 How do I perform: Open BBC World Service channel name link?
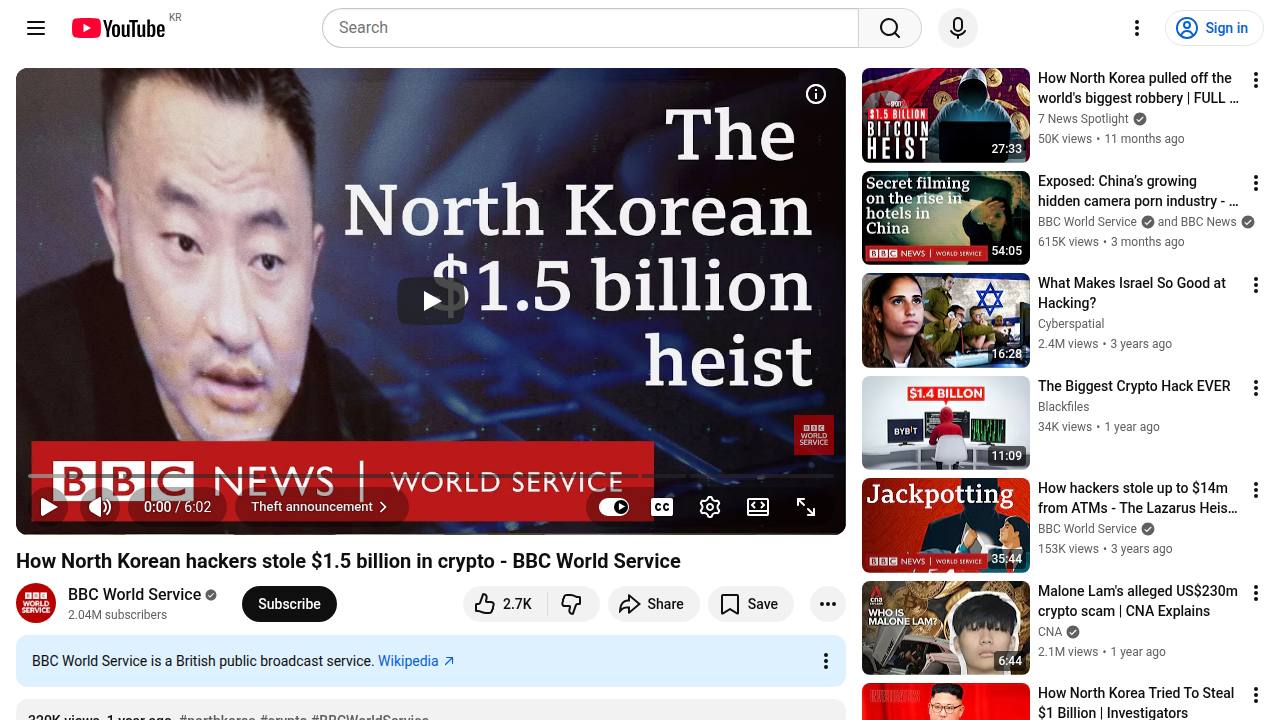click(x=135, y=594)
